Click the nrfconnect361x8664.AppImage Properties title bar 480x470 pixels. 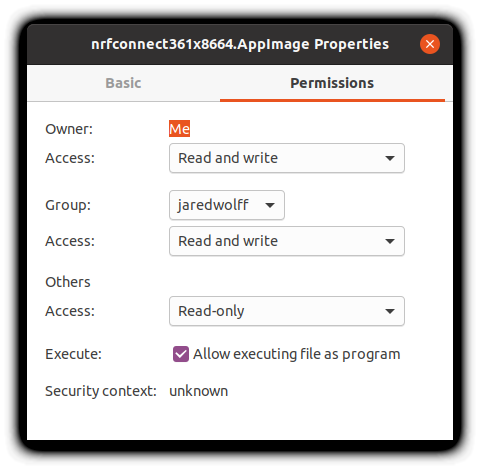[x=240, y=44]
